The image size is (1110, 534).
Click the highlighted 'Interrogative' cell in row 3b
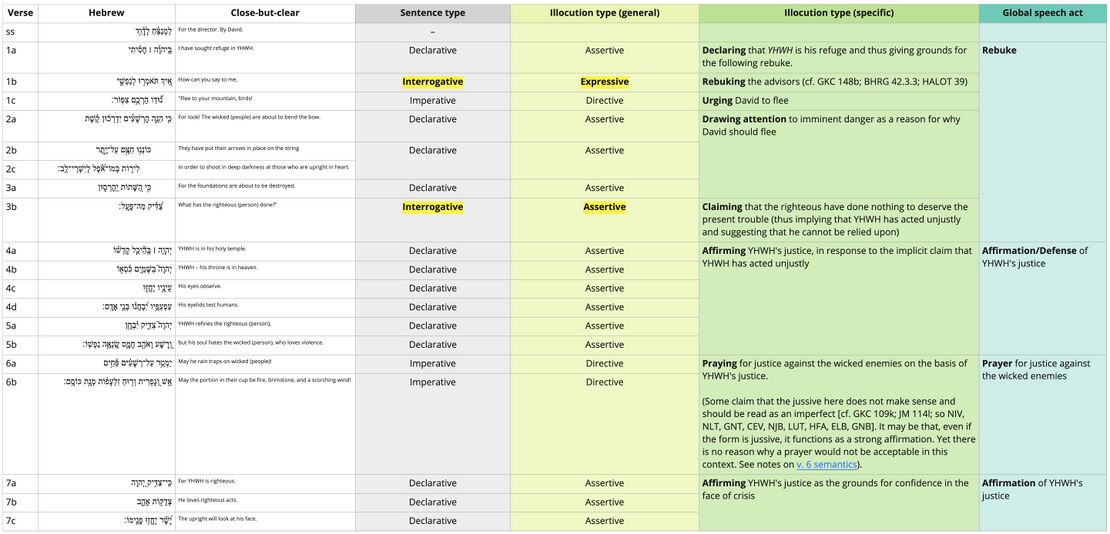pos(432,207)
